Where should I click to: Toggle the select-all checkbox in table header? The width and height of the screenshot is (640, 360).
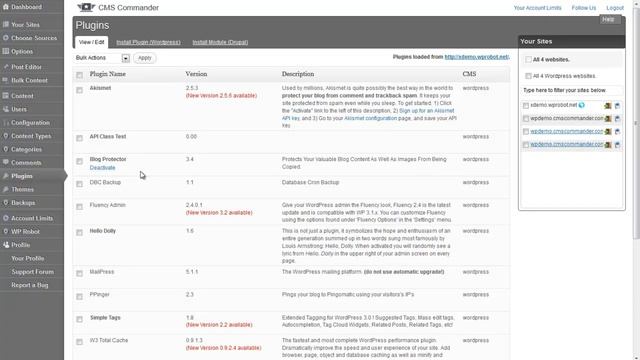pyautogui.click(x=80, y=75)
